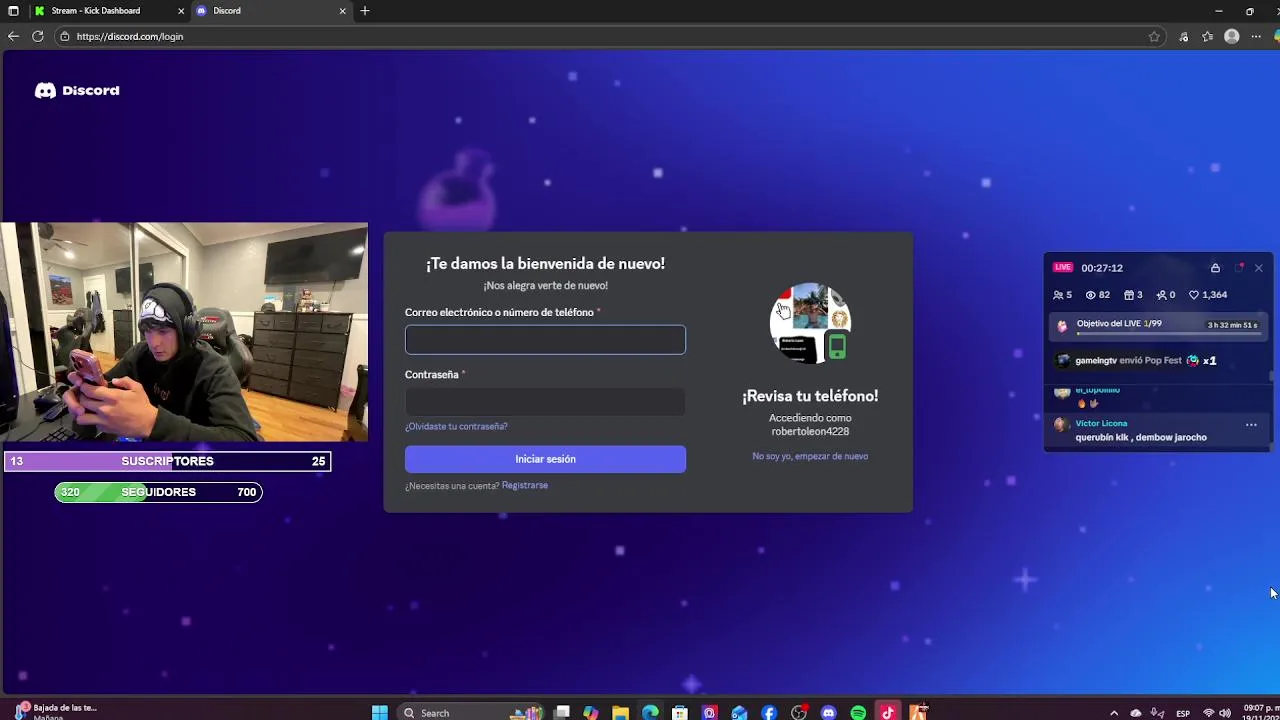This screenshot has width=1280, height=720.
Task: Click gameingtv's Pop Fest gift notification
Action: tap(1136, 360)
